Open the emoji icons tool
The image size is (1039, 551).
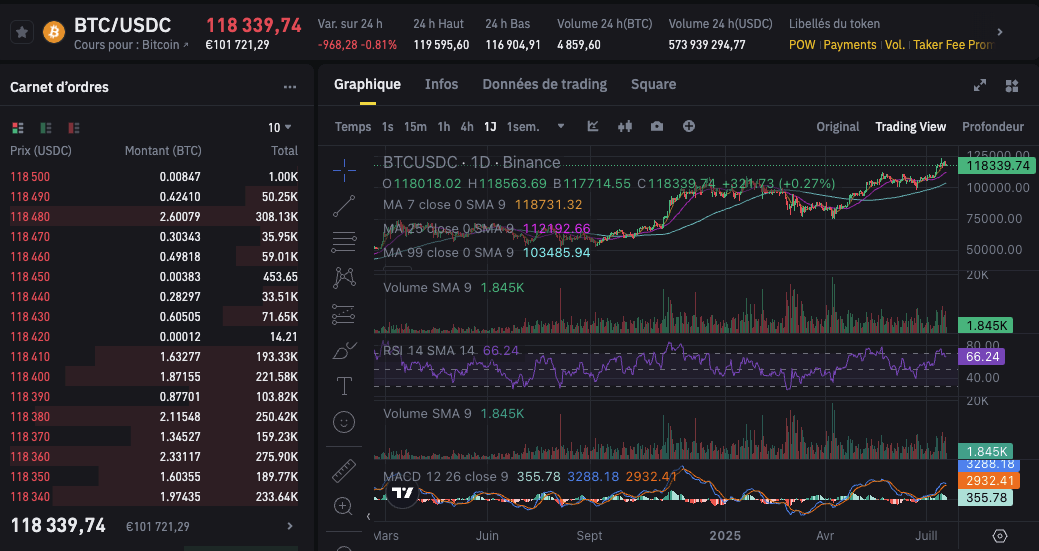coord(344,422)
